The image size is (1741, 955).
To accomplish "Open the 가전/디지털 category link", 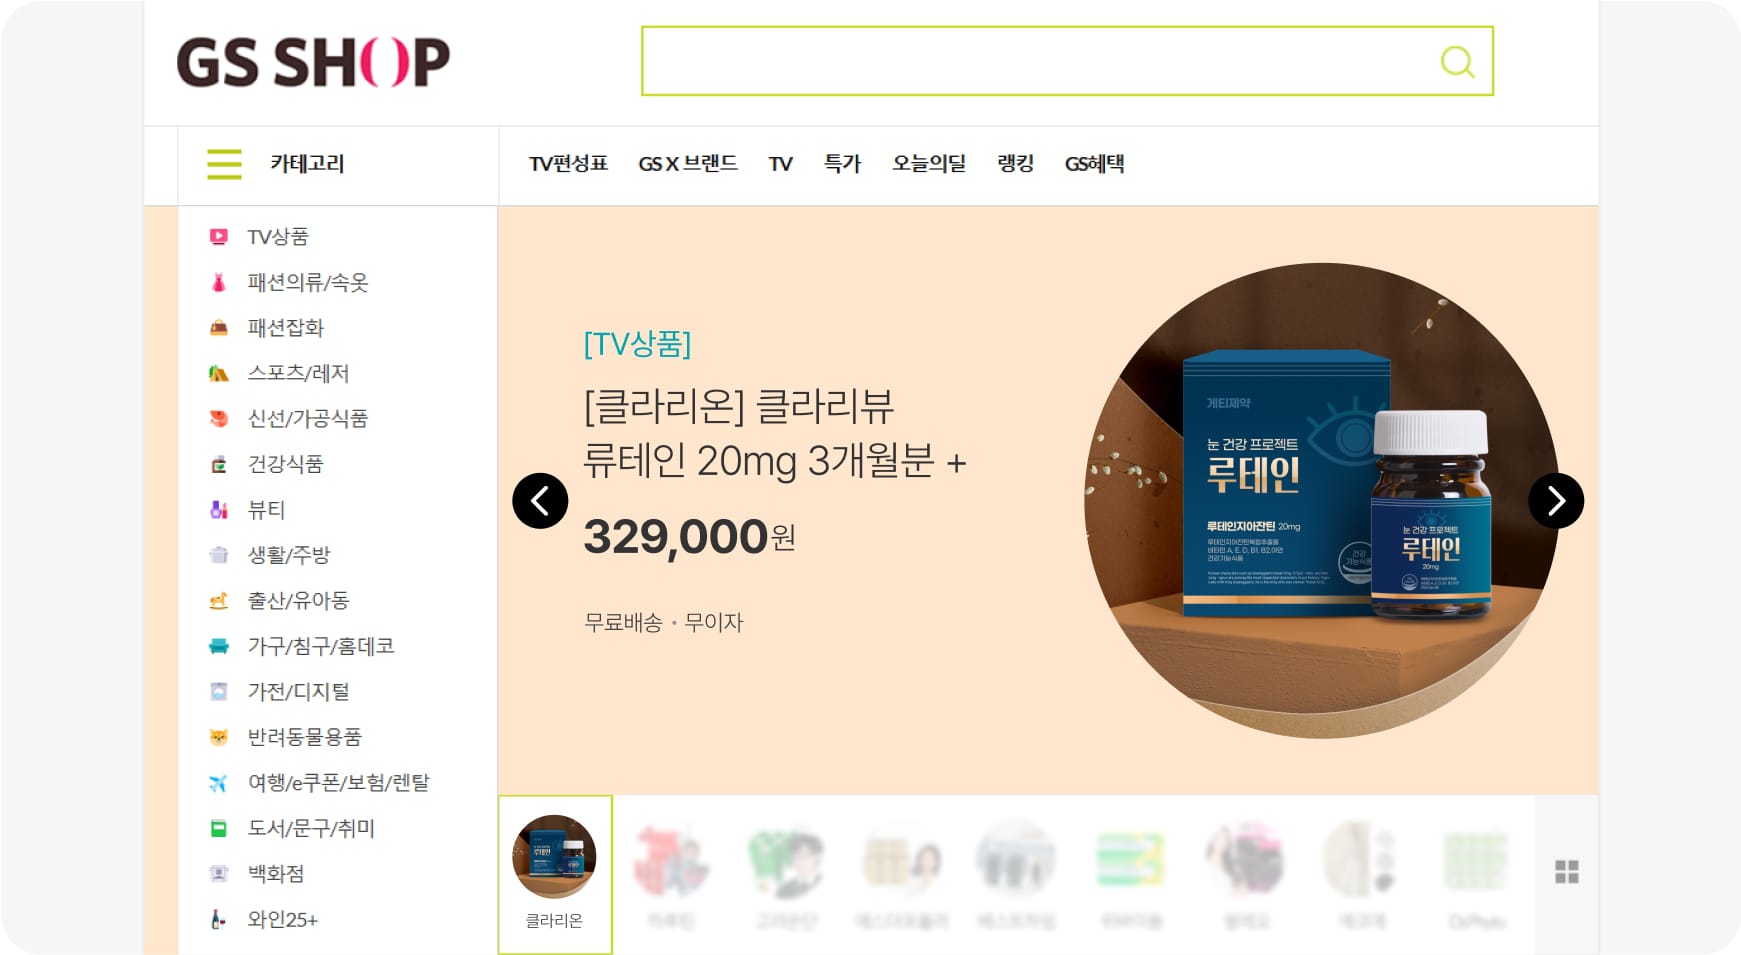I will (x=298, y=692).
